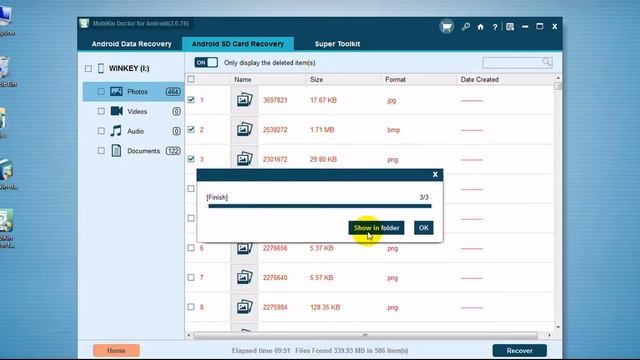
Task: Switch to Android Data Recovery tab
Action: [x=131, y=44]
